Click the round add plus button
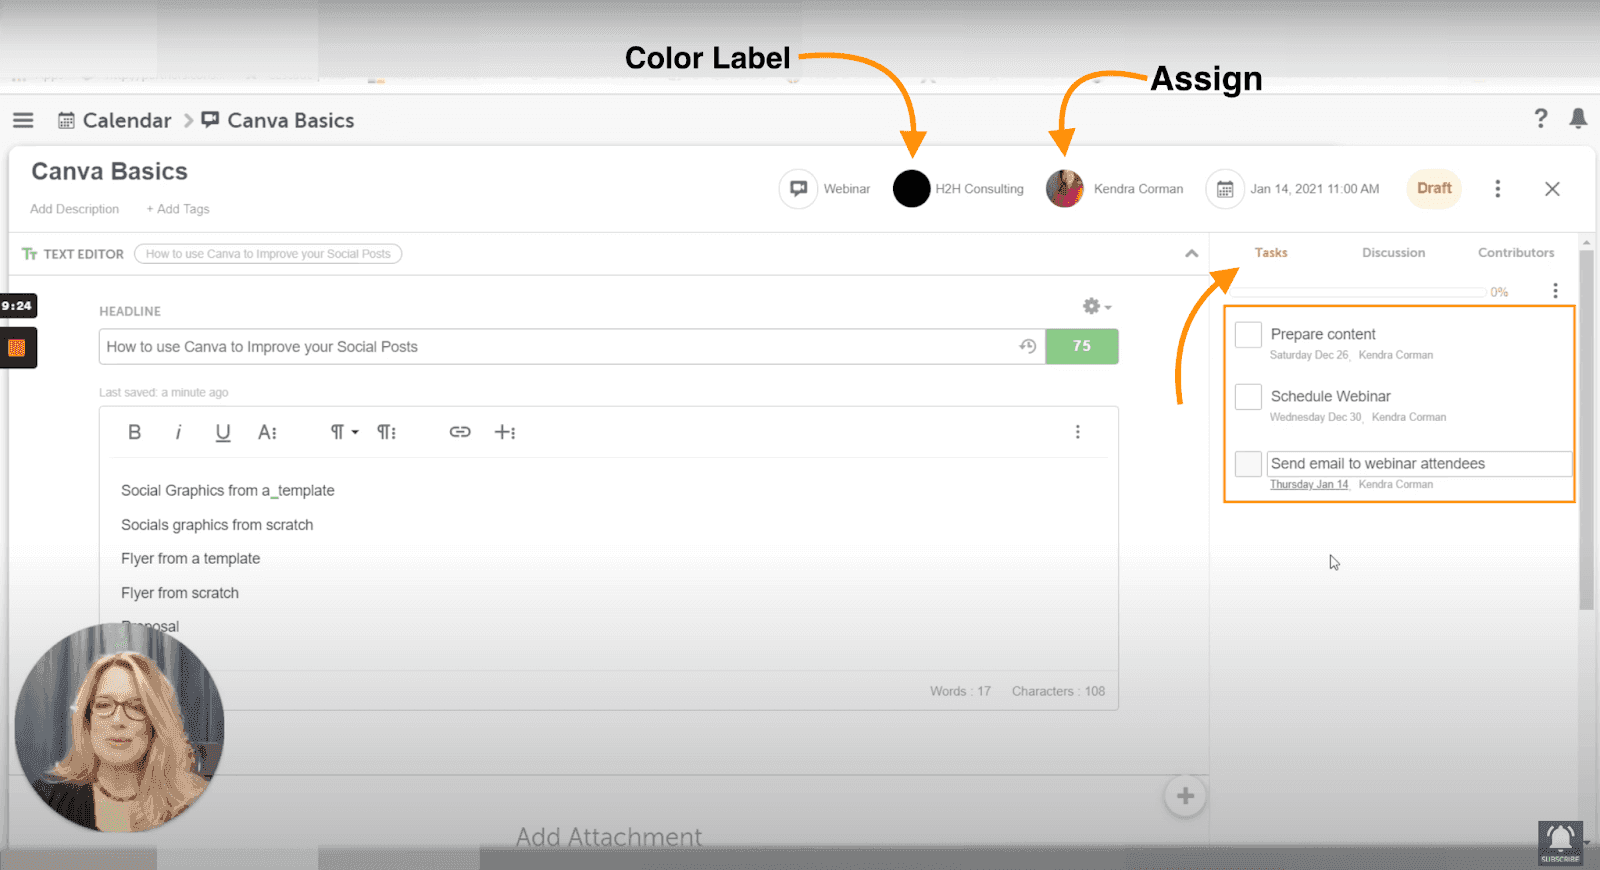 point(1185,796)
